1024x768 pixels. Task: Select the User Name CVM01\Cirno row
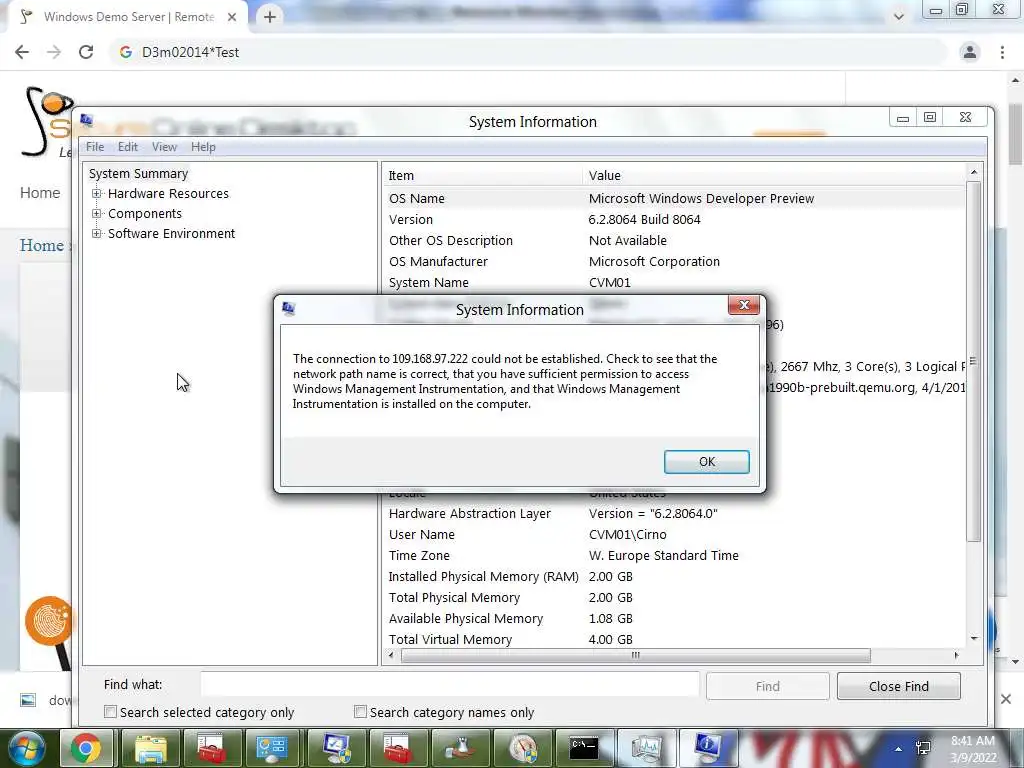pos(674,534)
